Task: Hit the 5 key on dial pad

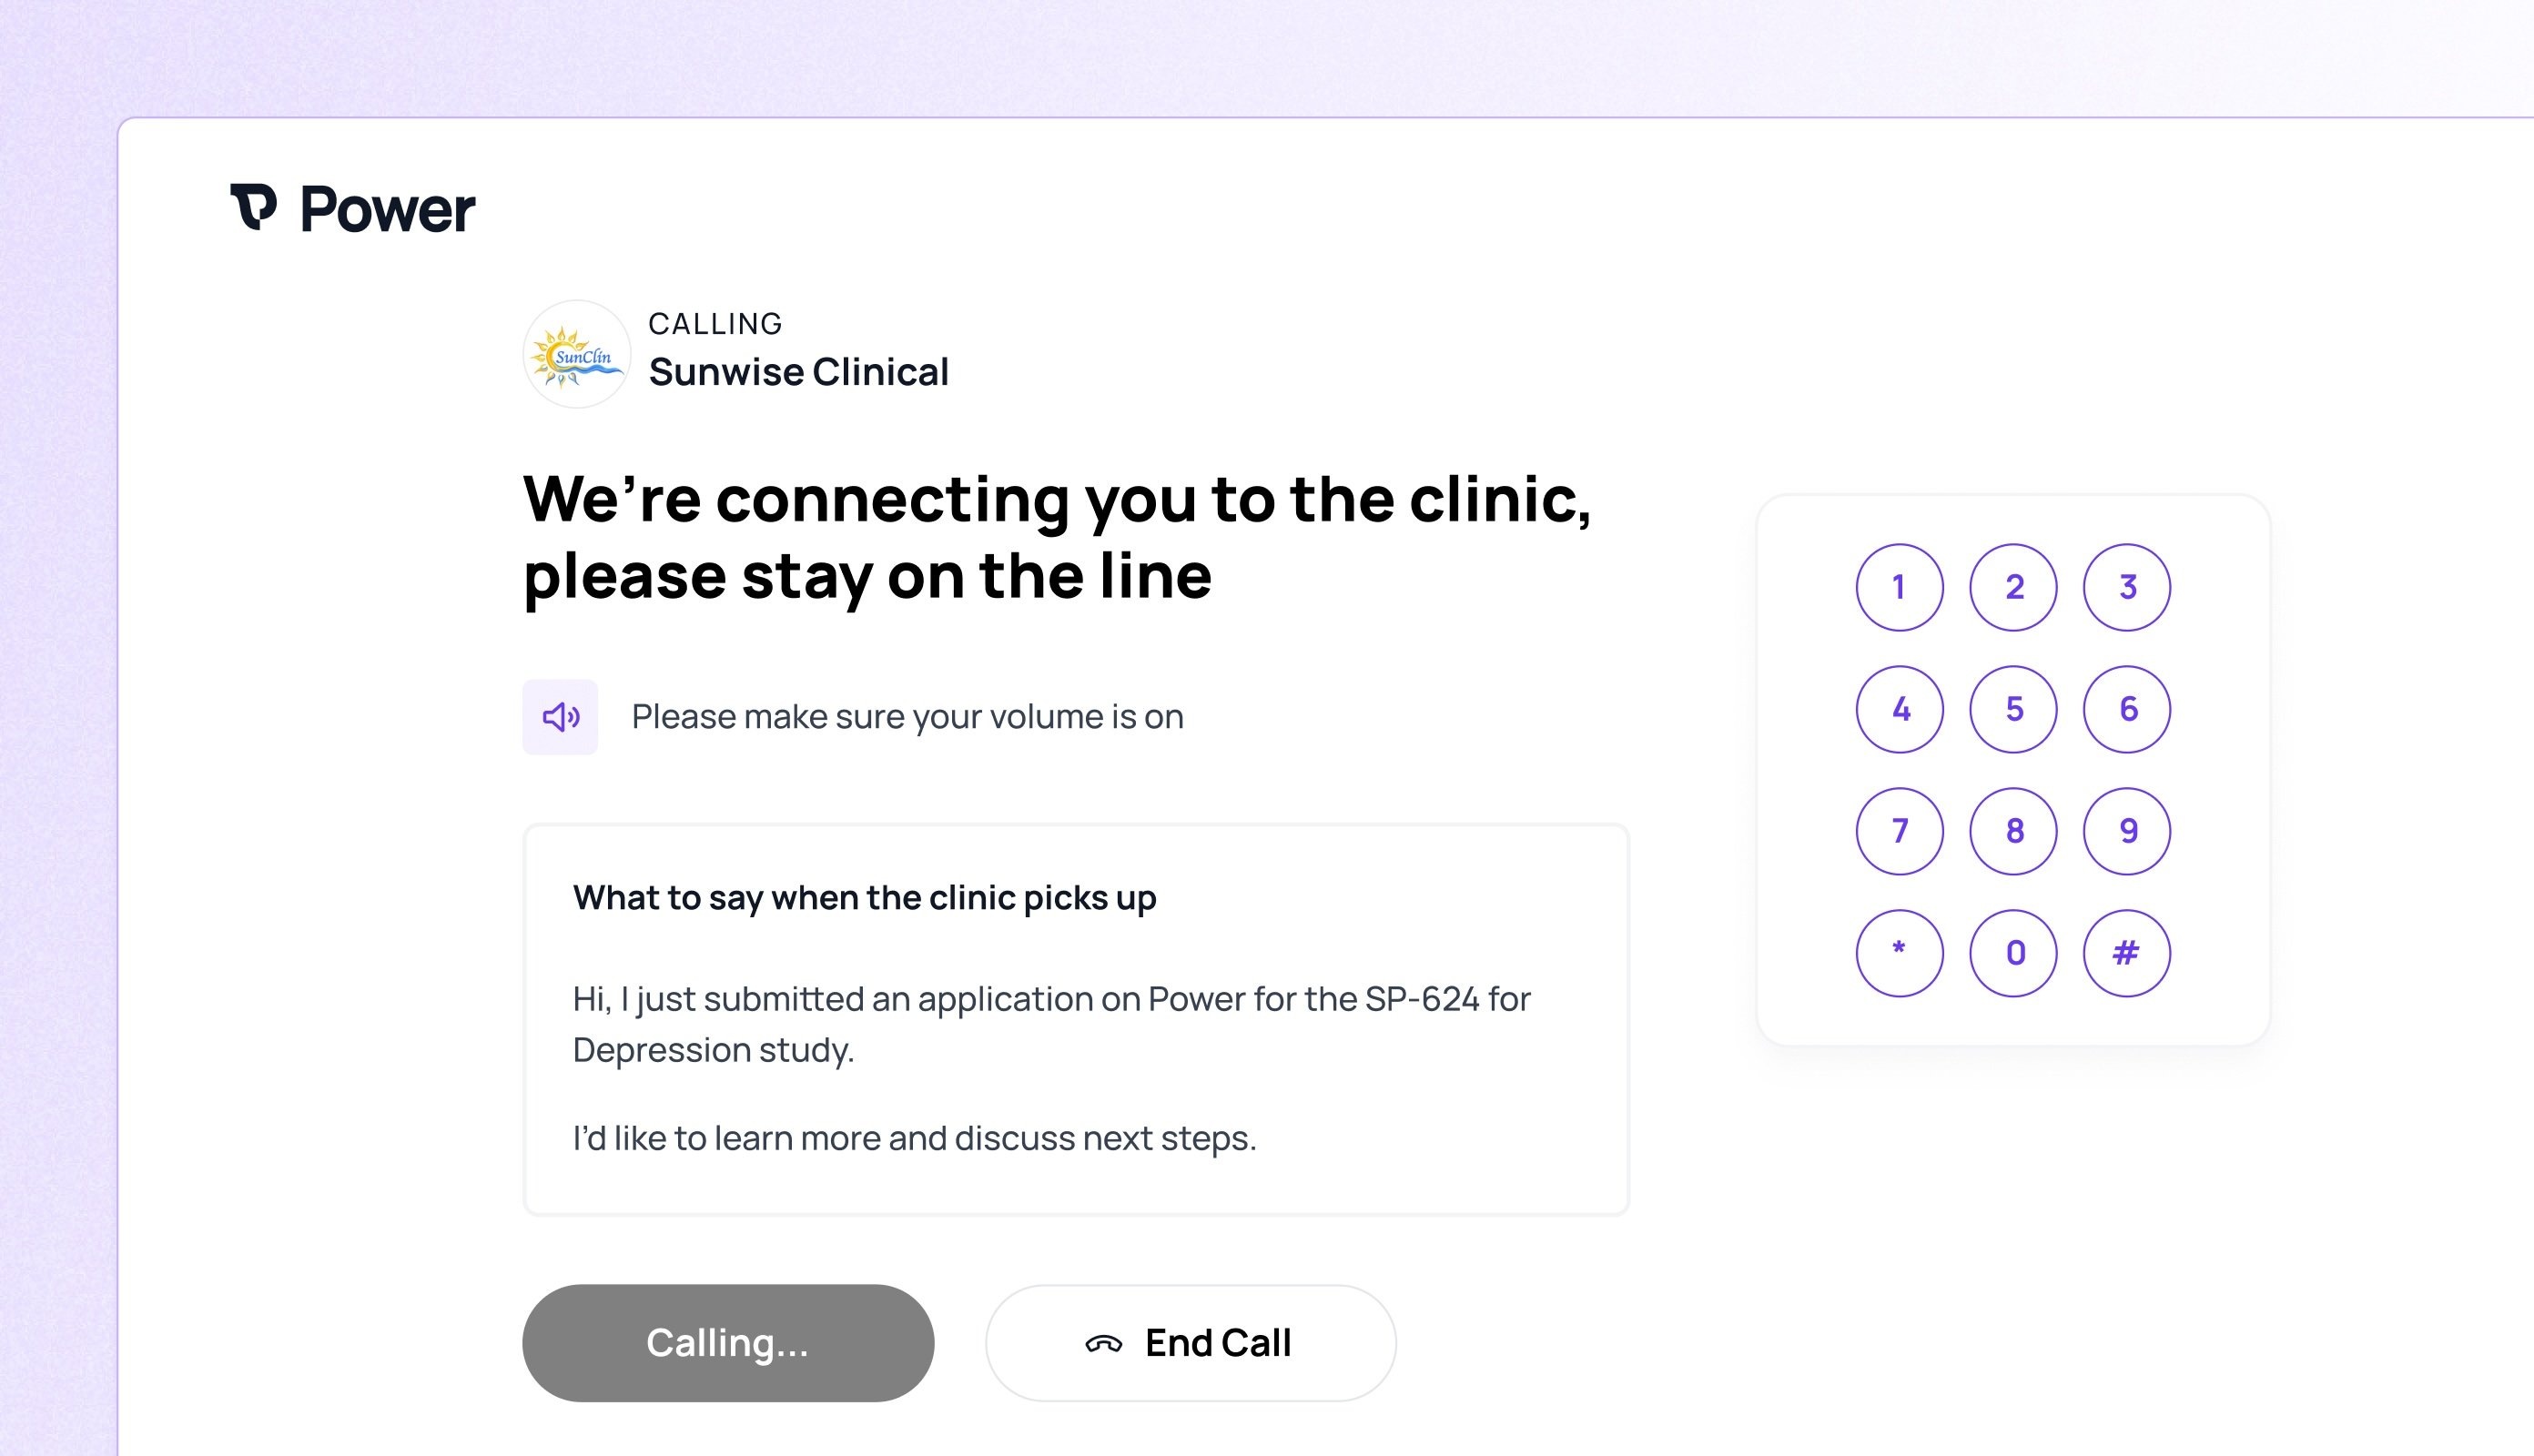Action: pos(2013,709)
